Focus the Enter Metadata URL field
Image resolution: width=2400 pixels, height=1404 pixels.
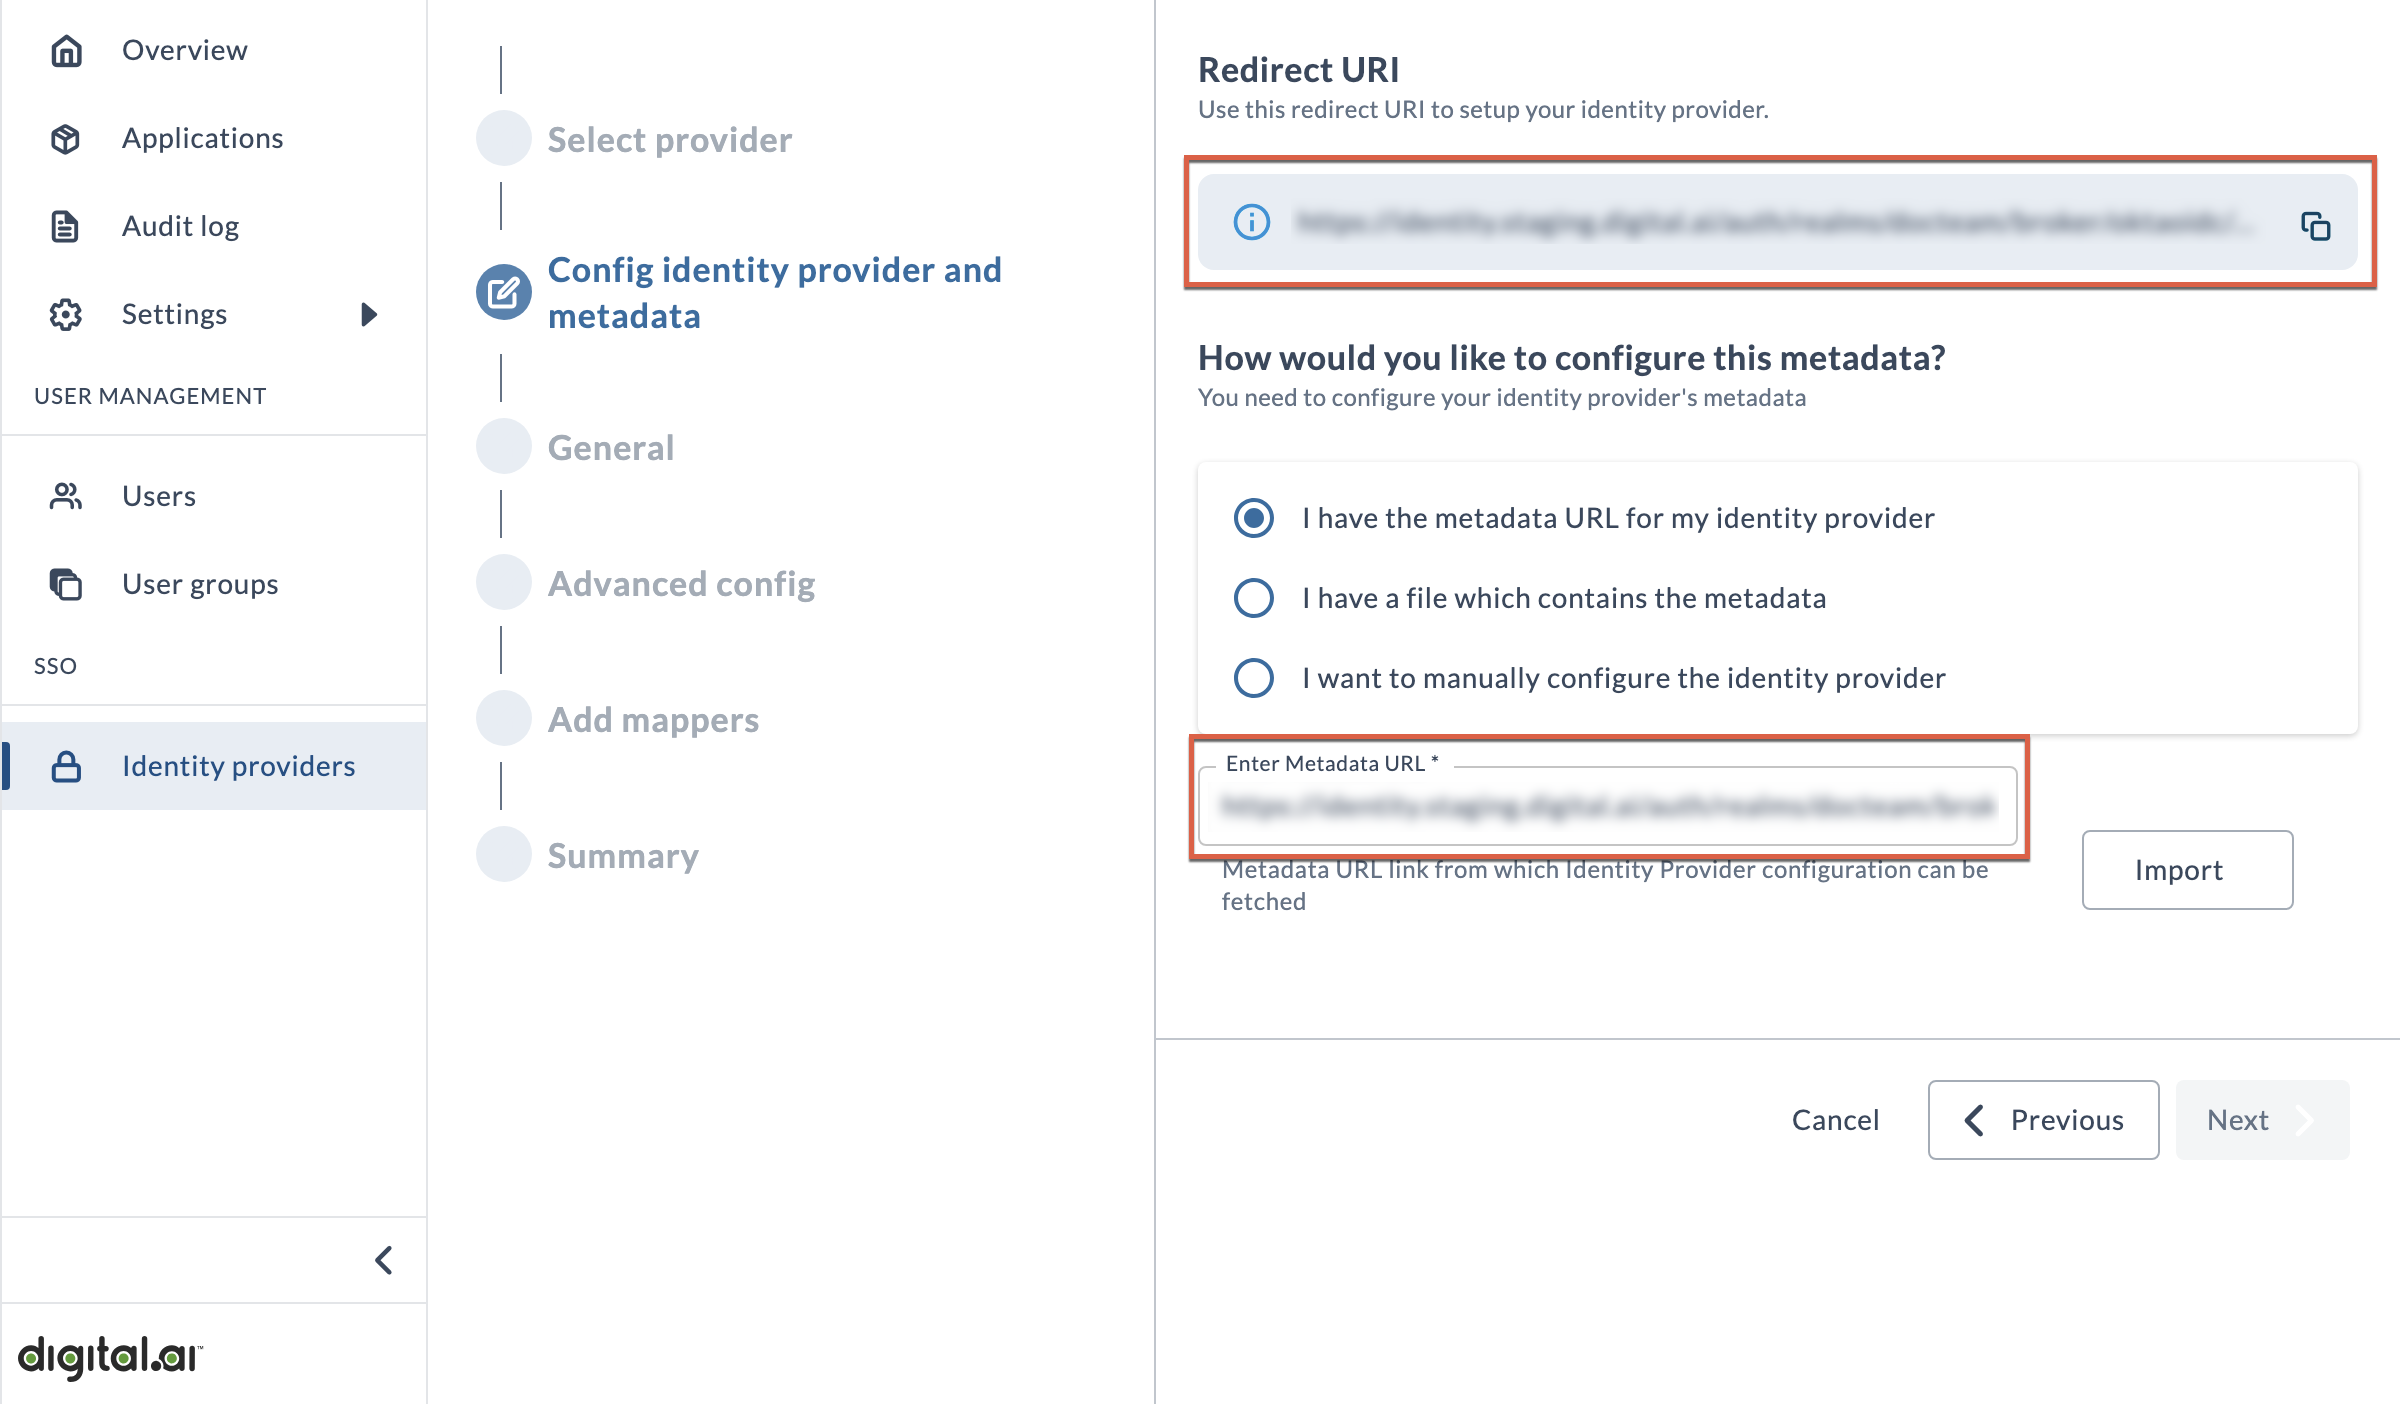pos(1608,806)
